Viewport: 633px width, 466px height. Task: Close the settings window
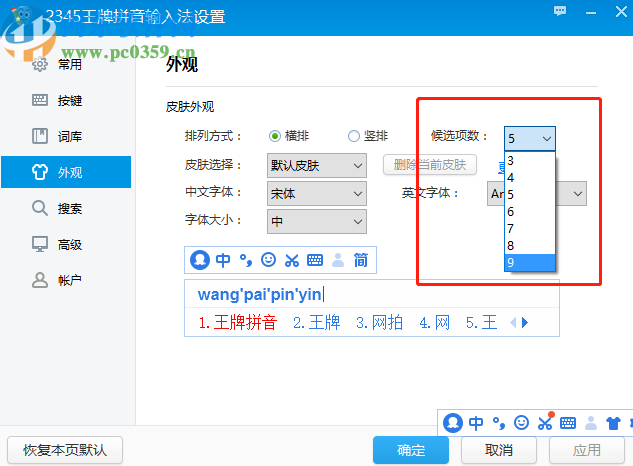[x=621, y=12]
